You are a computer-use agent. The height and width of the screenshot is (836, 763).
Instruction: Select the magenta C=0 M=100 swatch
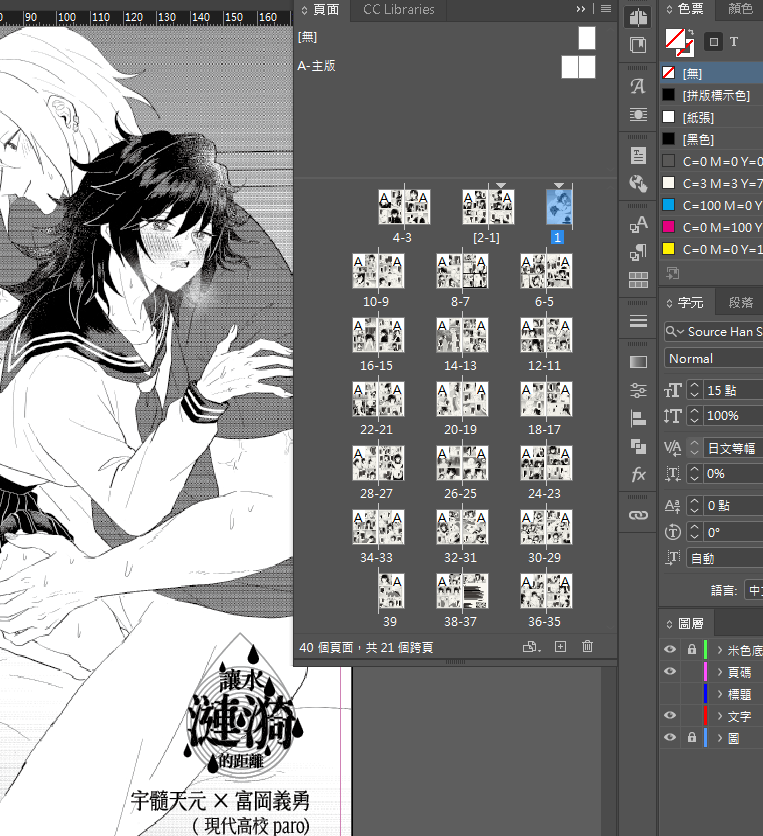point(712,227)
